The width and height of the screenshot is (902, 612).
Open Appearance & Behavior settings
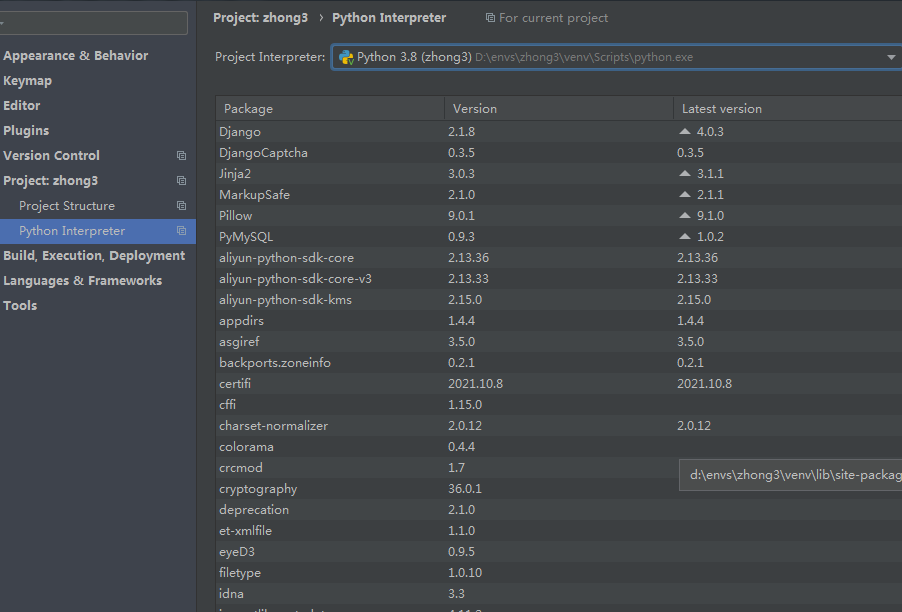[75, 56]
